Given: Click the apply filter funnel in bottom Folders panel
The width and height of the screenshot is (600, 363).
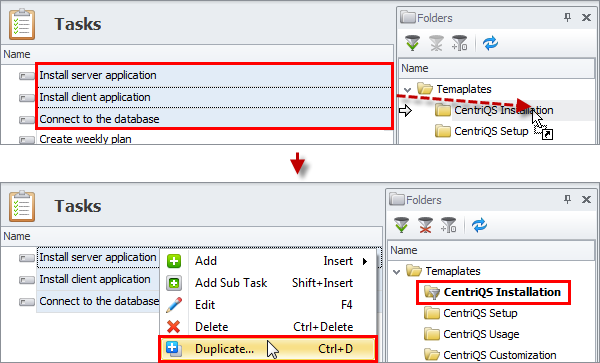Looking at the screenshot, I should [401, 225].
